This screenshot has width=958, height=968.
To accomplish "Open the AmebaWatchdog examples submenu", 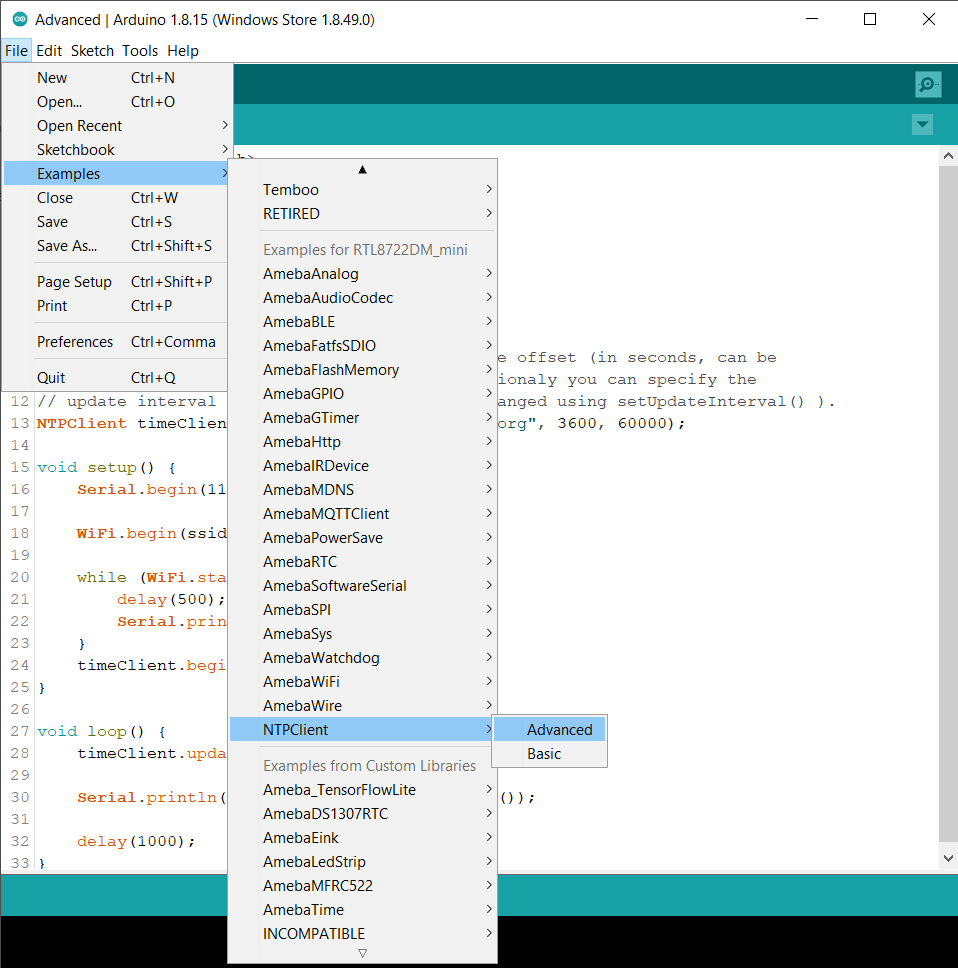I will point(362,659).
